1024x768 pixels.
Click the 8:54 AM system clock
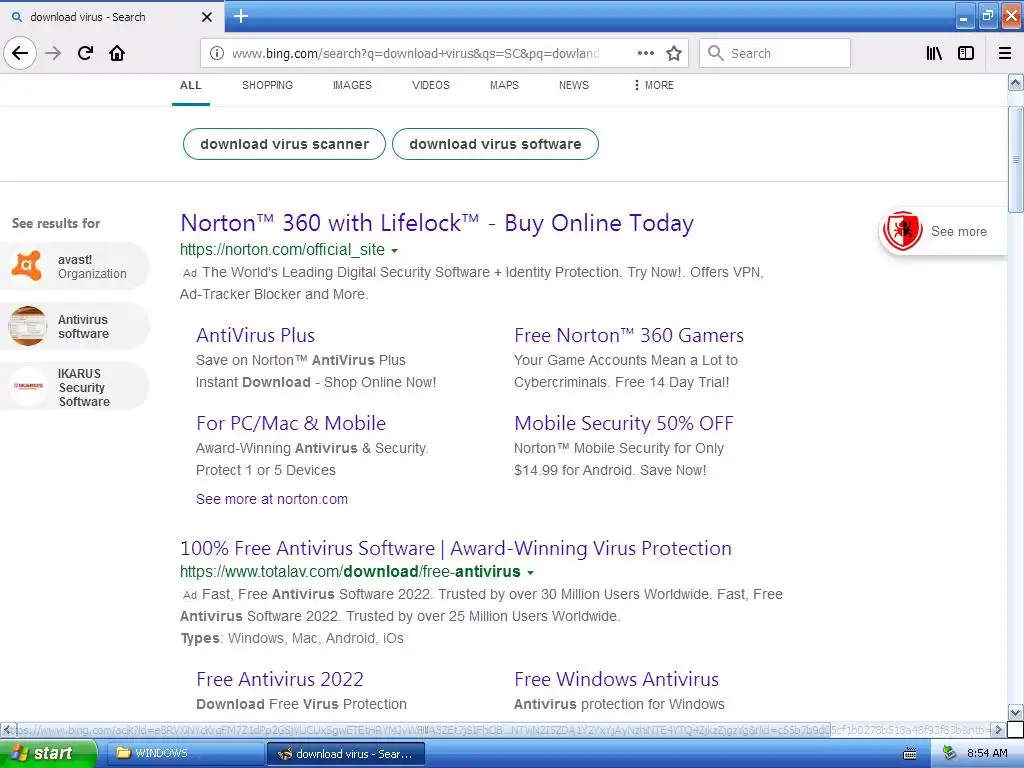pyautogui.click(x=987, y=754)
